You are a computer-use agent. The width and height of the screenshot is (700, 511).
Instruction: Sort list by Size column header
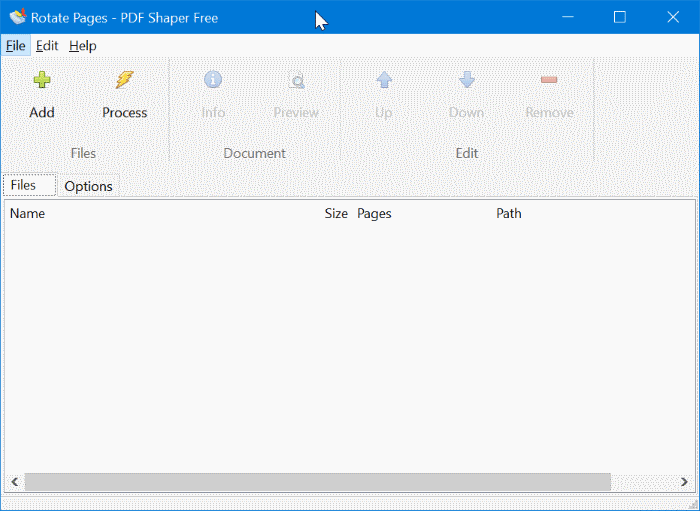tap(336, 213)
